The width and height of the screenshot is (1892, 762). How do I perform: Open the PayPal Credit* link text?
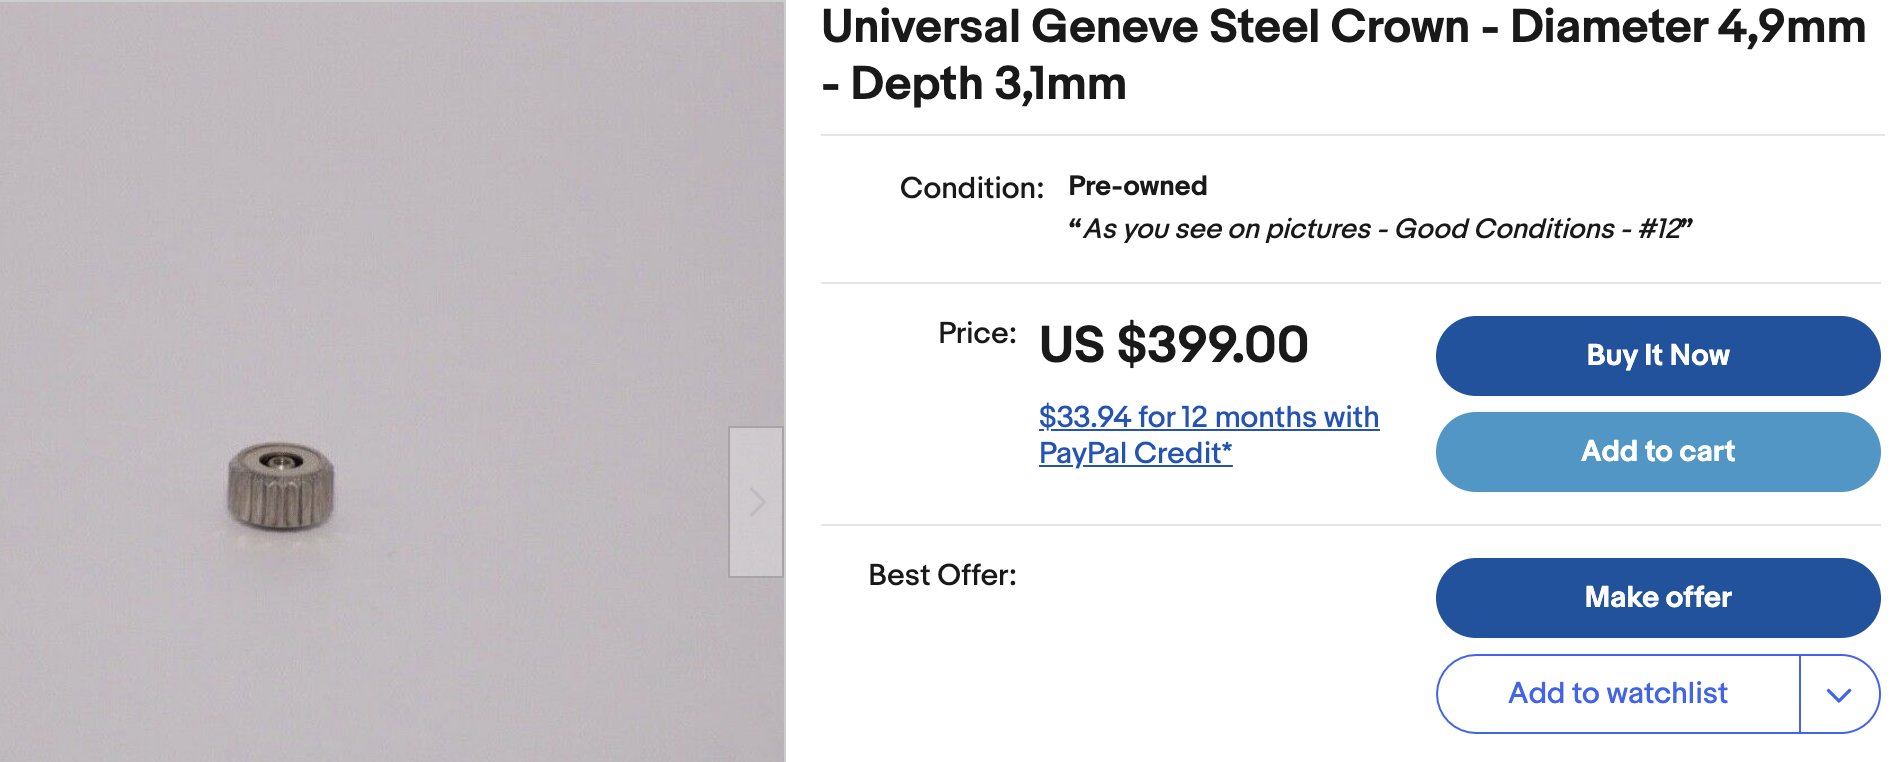1135,453
